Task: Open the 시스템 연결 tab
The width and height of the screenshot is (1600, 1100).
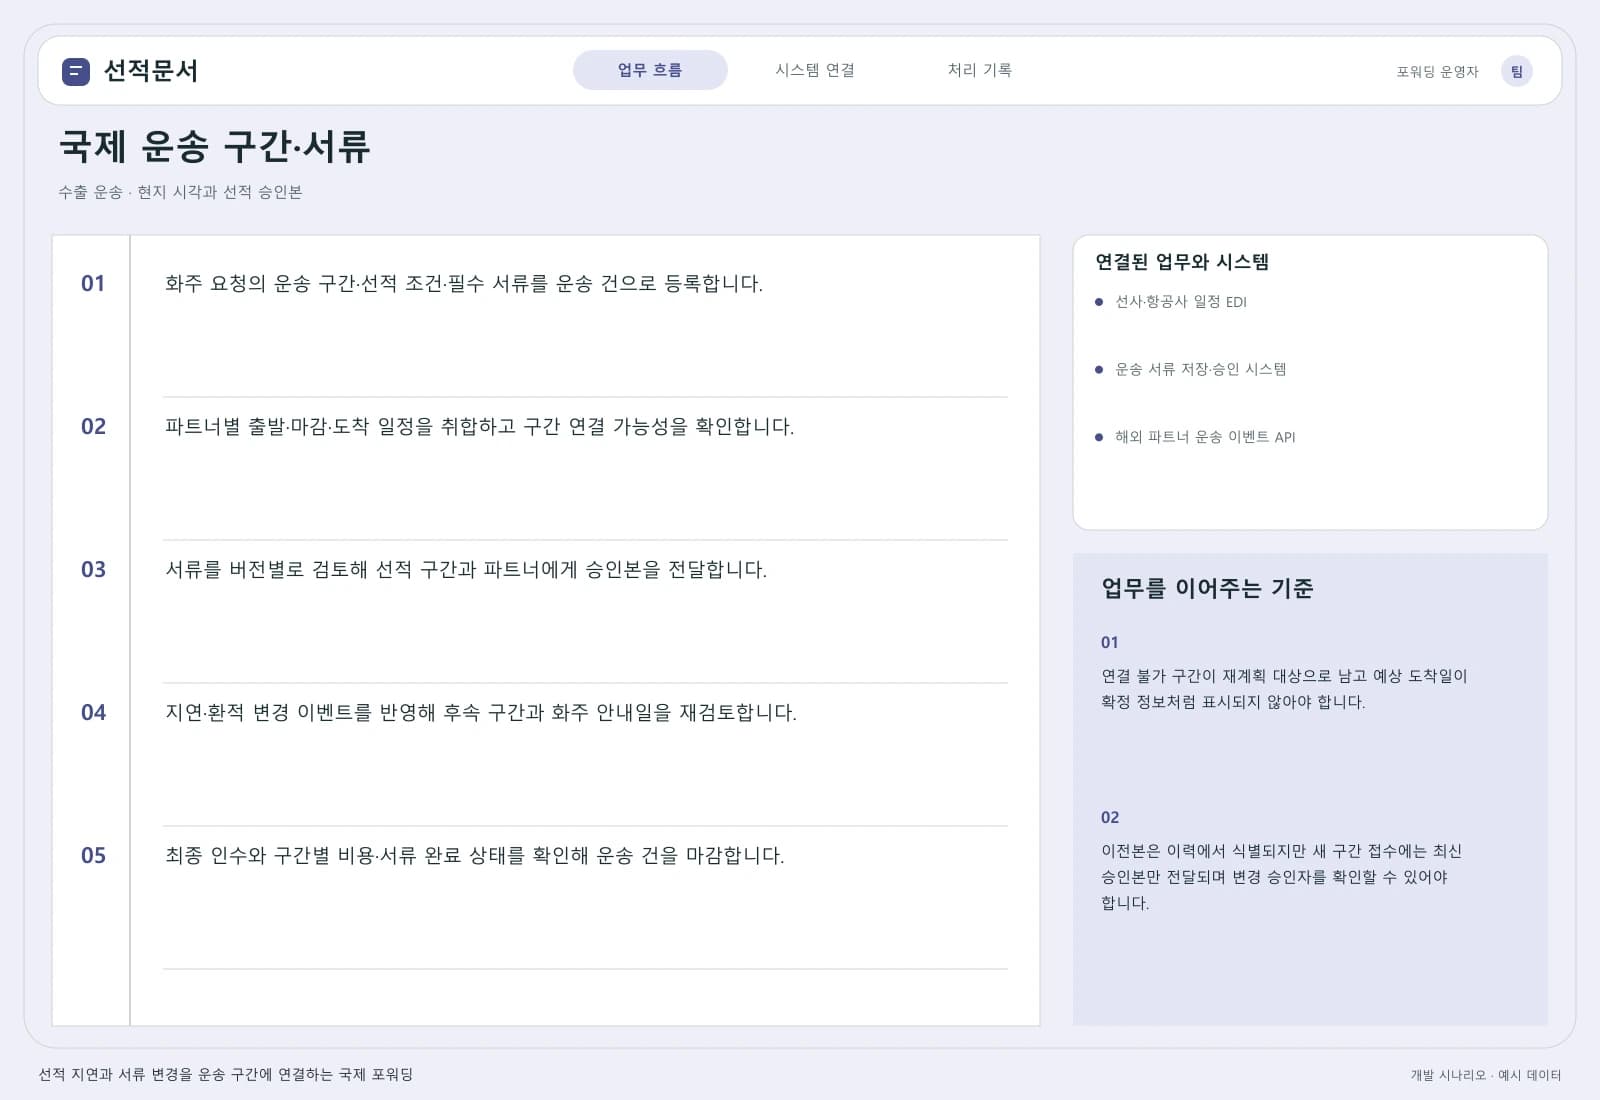Action: pos(815,70)
